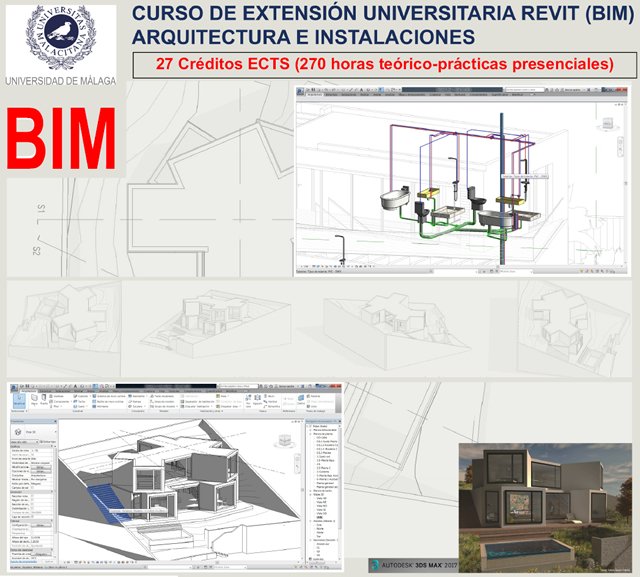Open Masa y emplazamiento tab, lower window
The width and height of the screenshot is (640, 577).
coord(126,391)
